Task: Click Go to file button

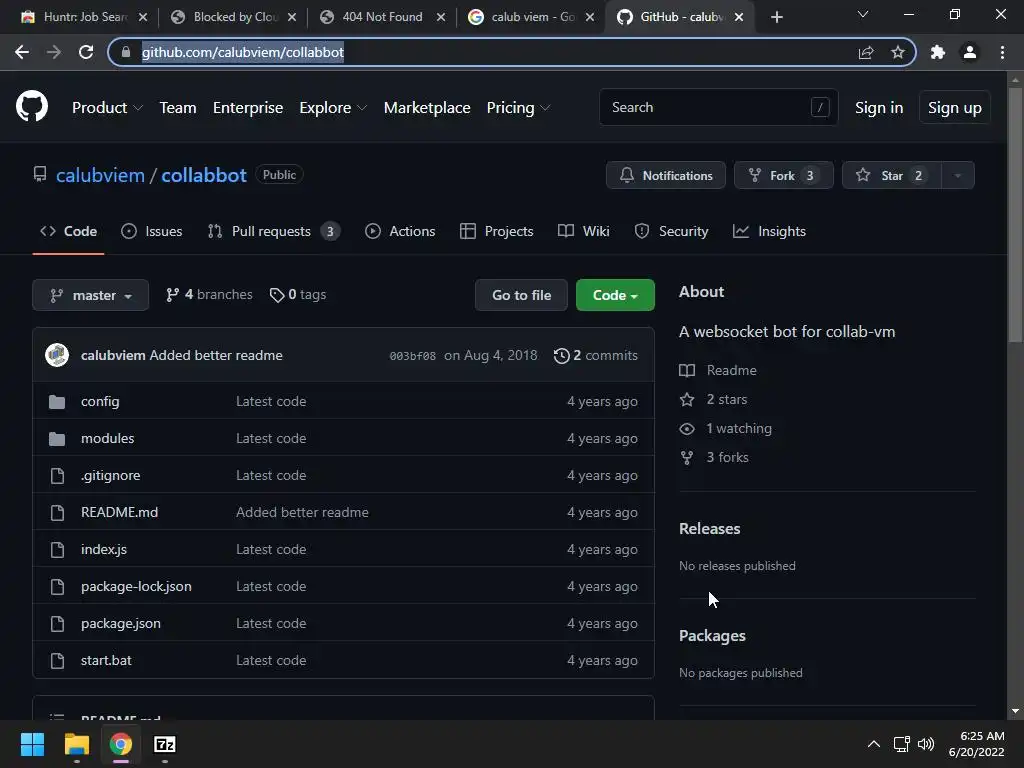Action: (521, 295)
